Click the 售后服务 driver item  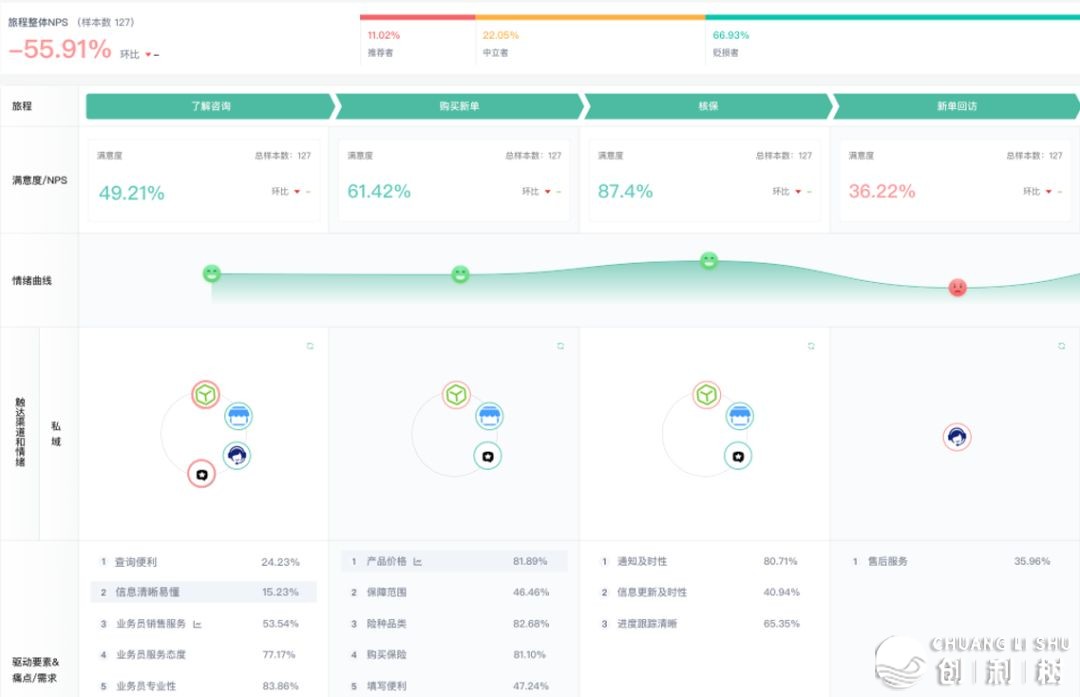[x=888, y=561]
